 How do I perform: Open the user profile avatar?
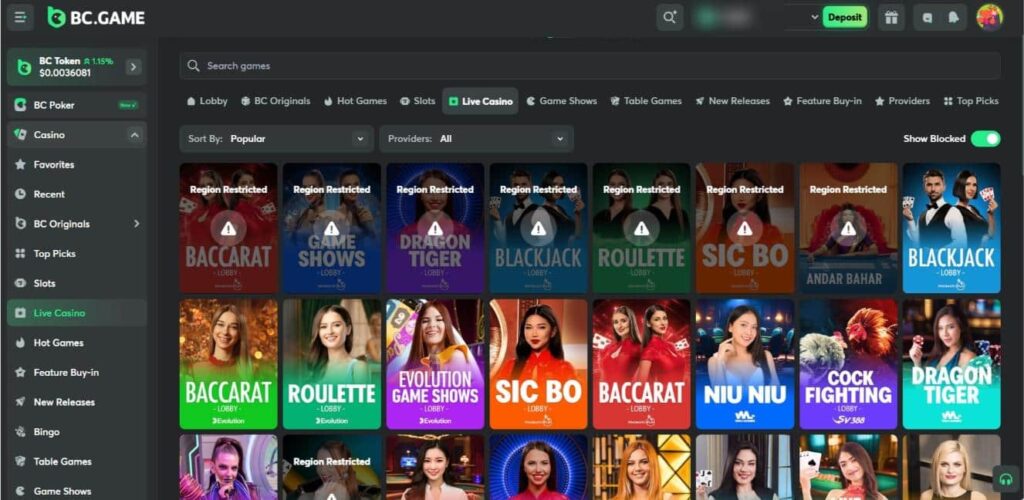[x=989, y=17]
